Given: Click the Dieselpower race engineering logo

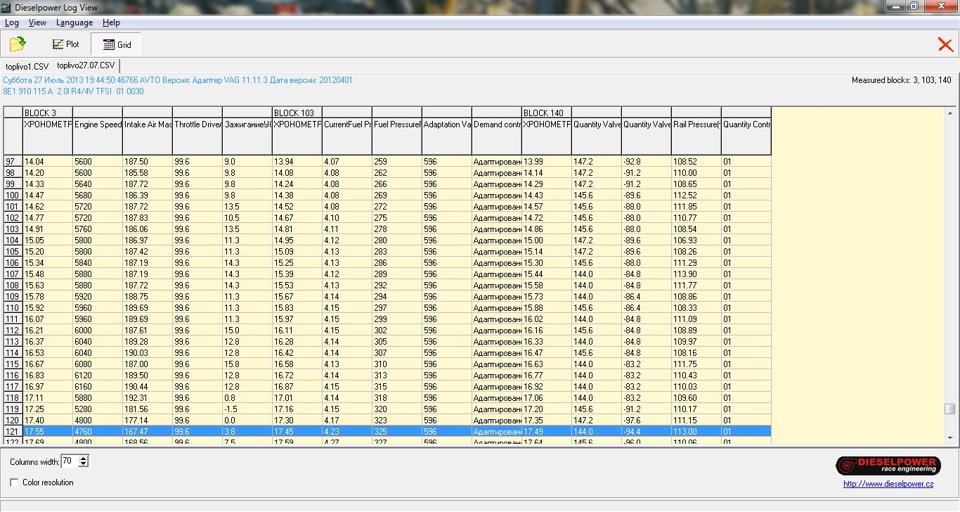Looking at the screenshot, I should [888, 465].
